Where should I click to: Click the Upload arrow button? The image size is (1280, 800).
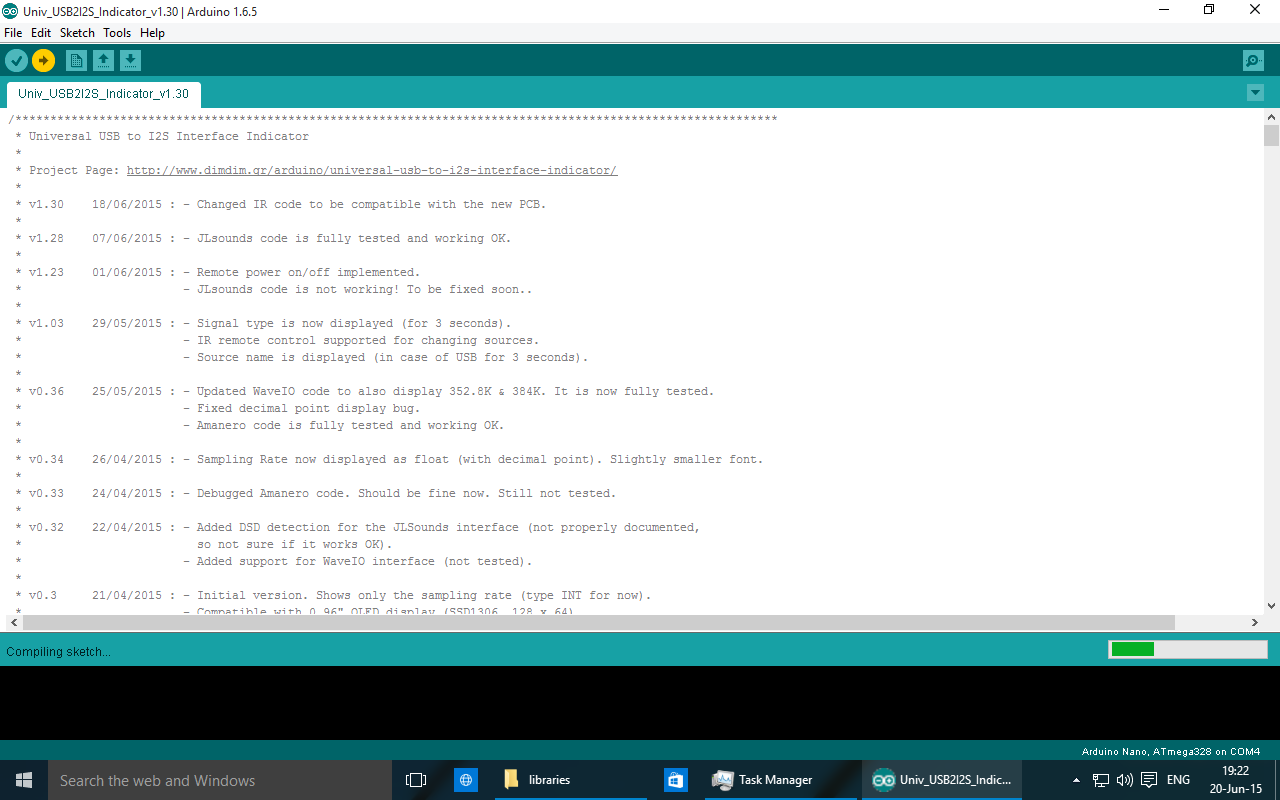(x=43, y=61)
